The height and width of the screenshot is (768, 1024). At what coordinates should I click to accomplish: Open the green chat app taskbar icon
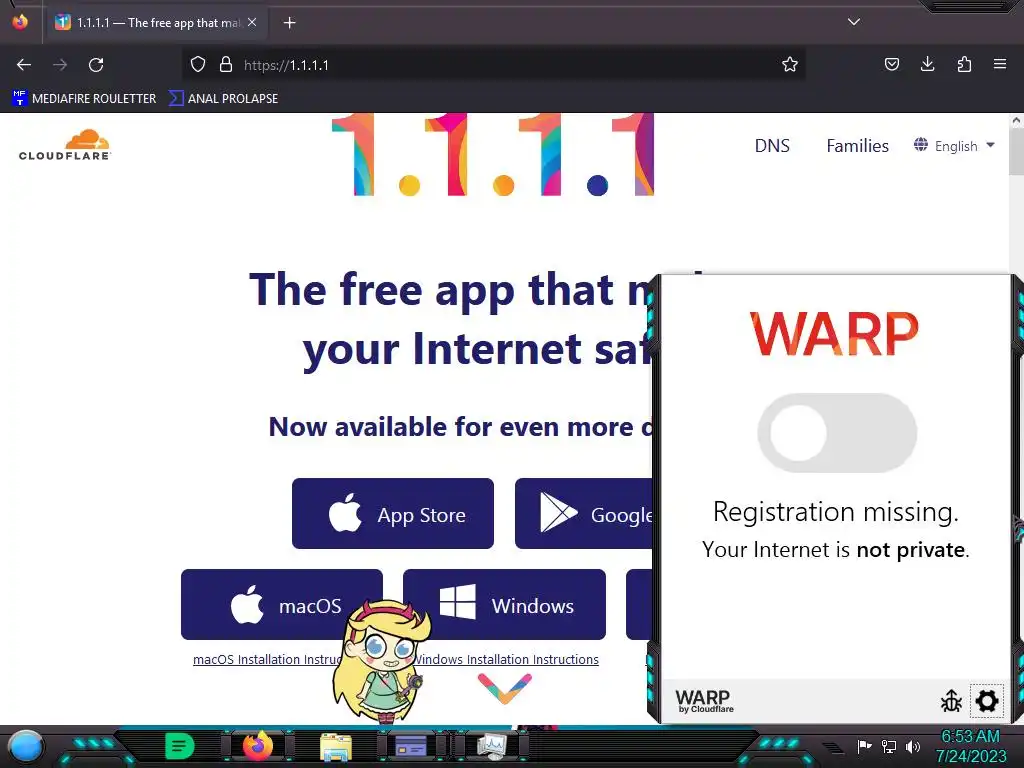[x=180, y=746]
